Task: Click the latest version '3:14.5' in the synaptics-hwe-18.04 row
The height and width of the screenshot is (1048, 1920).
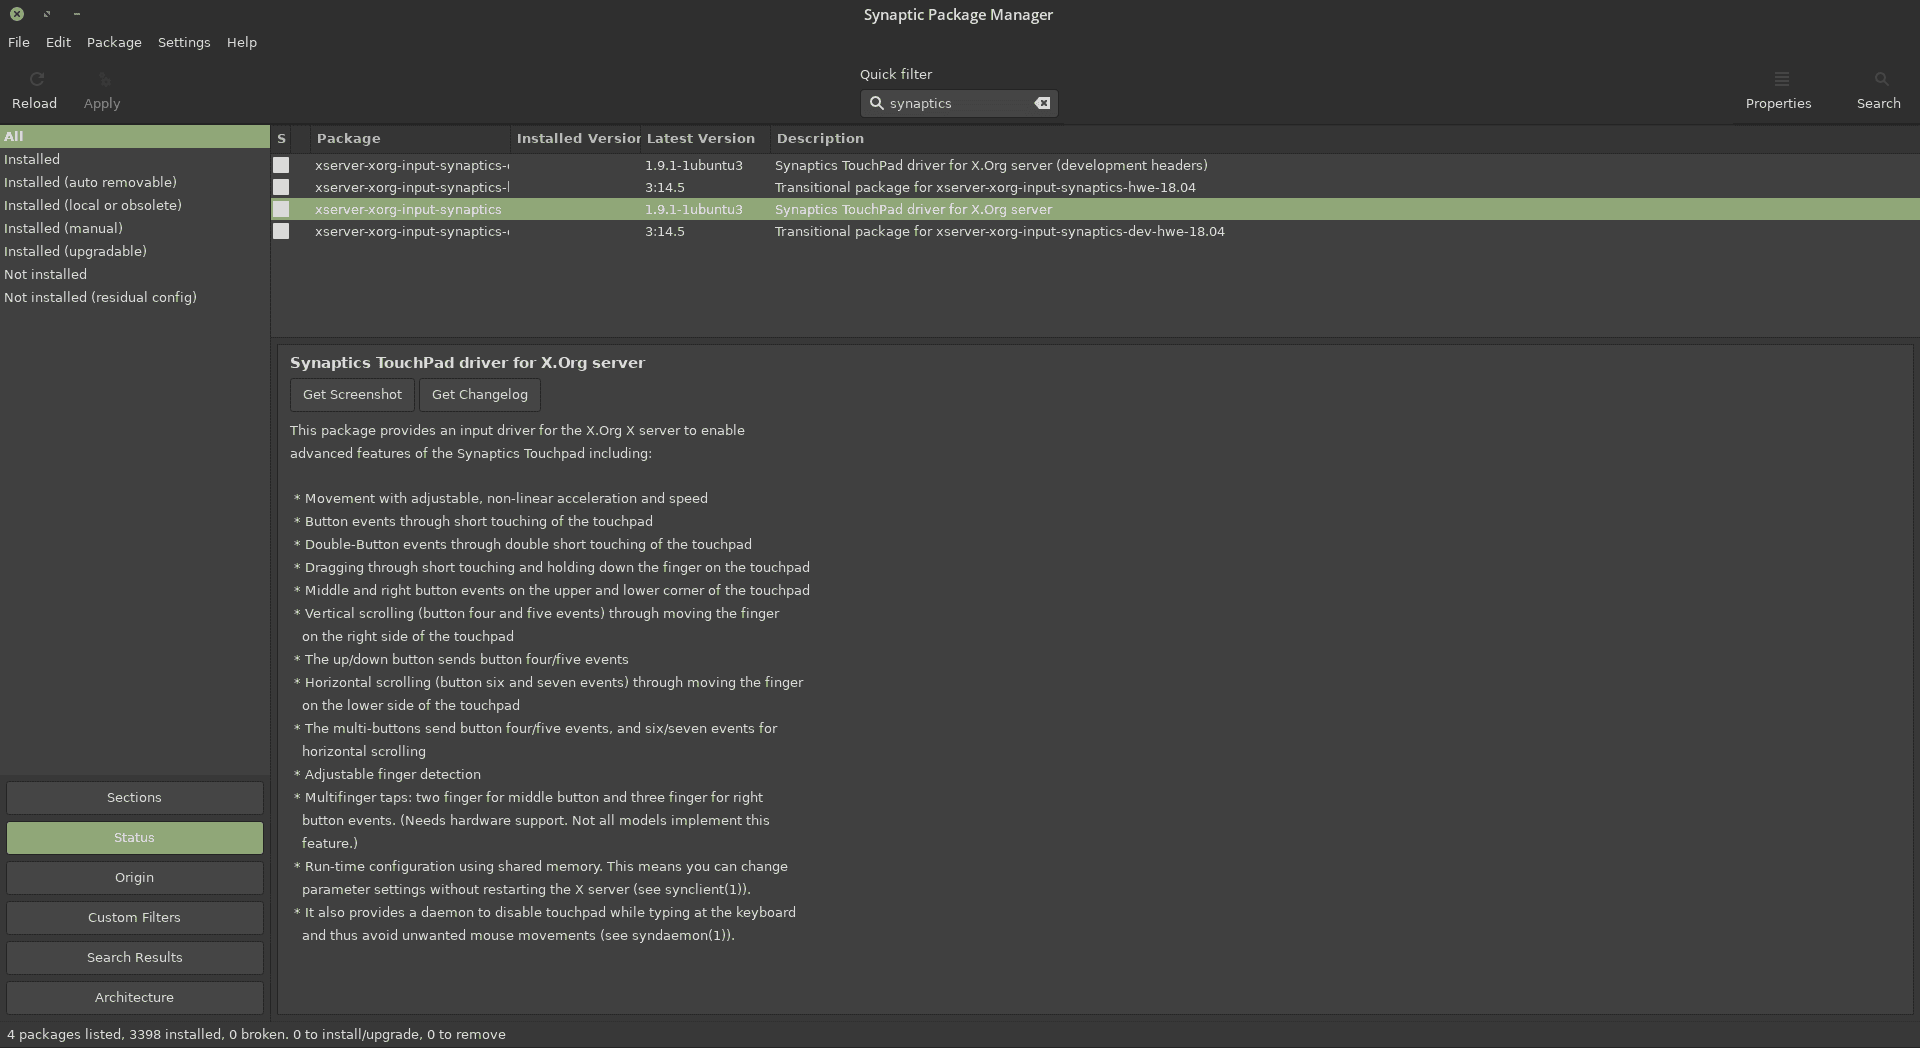Action: (665, 187)
